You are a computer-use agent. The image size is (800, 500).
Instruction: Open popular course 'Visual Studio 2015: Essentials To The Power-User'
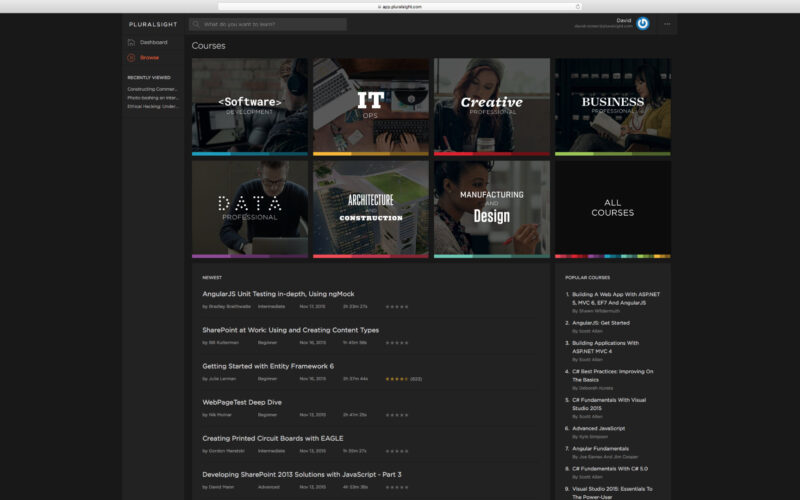click(612, 493)
